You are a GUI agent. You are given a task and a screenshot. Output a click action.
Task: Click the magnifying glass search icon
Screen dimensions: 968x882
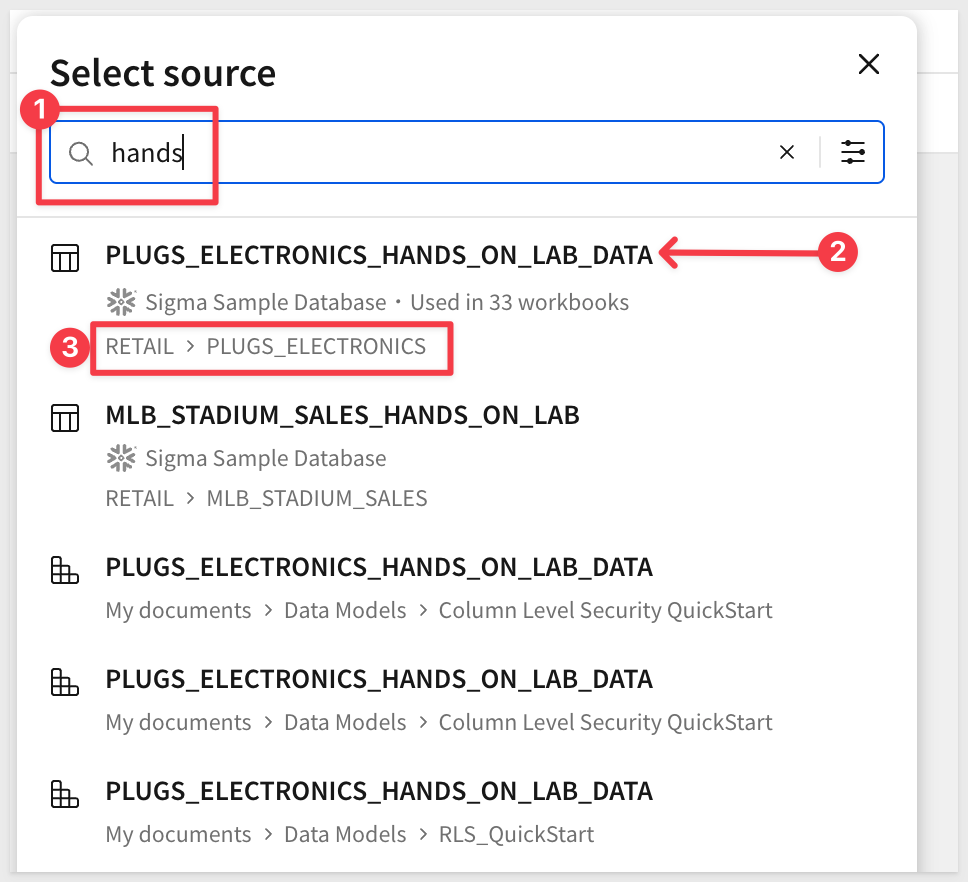[81, 153]
